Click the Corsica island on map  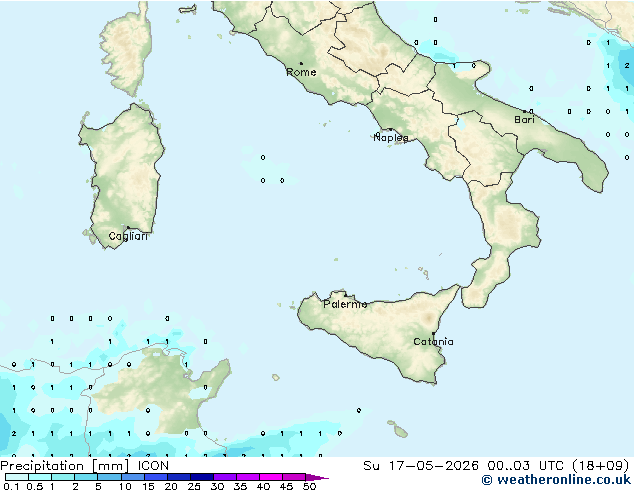pyautogui.click(x=127, y=51)
